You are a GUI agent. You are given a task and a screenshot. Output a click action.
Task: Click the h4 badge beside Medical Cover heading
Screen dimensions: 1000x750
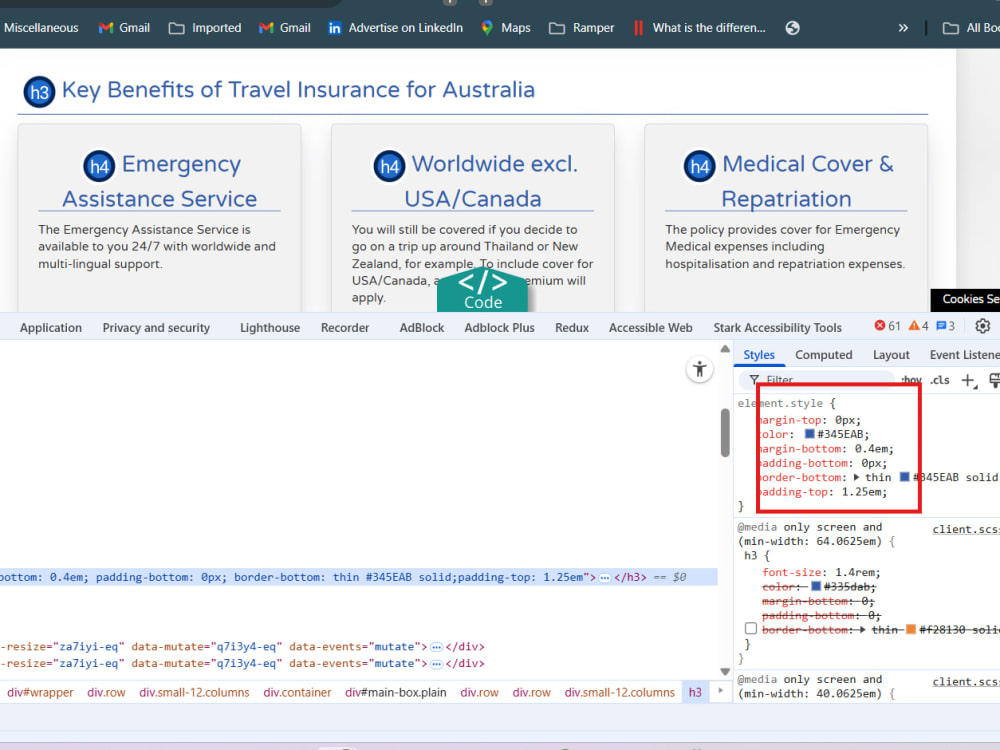pyautogui.click(x=700, y=166)
